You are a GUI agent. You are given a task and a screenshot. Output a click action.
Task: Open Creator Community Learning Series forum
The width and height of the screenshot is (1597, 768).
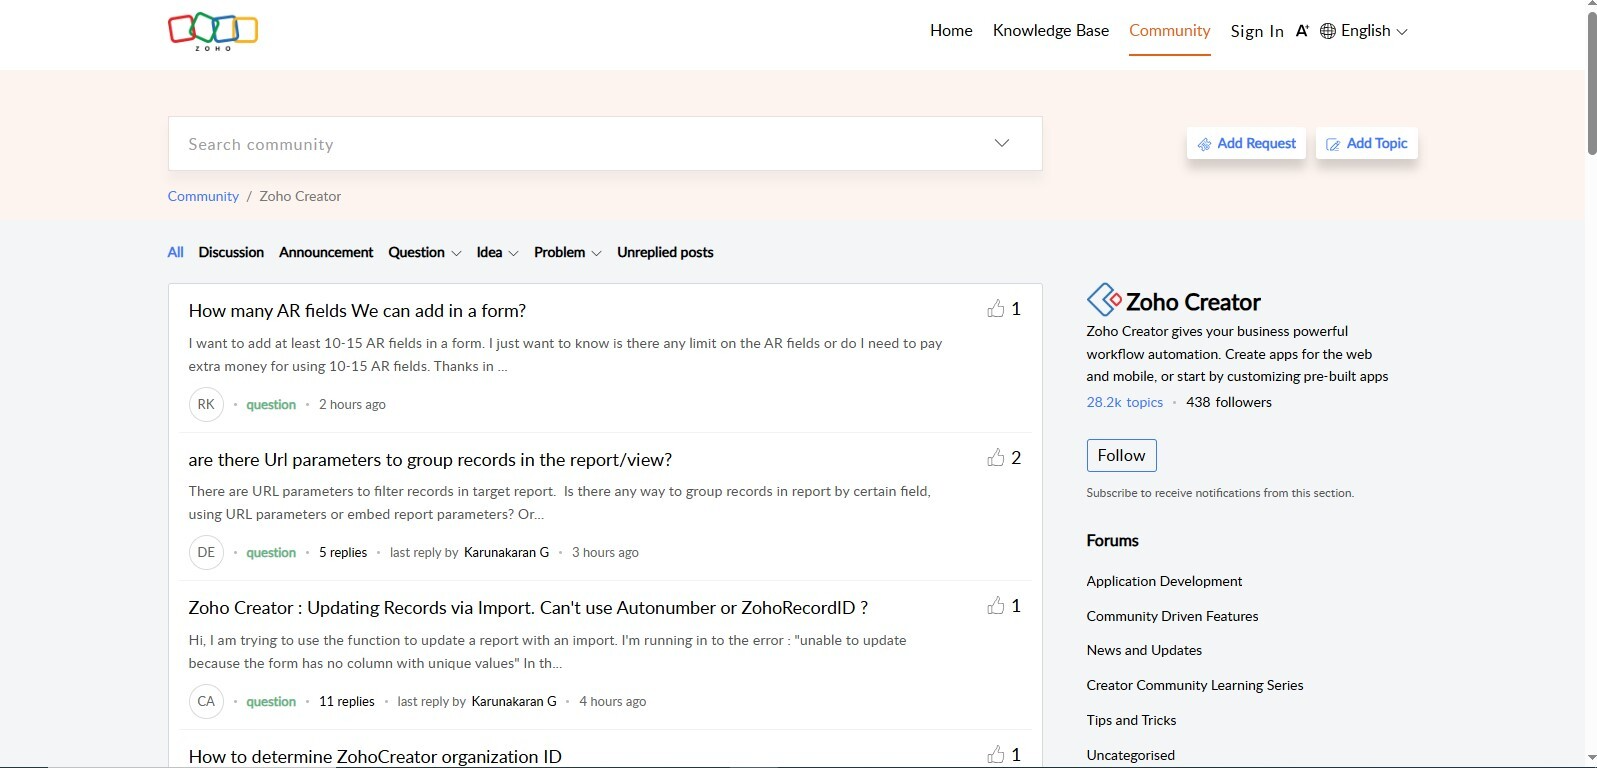1195,685
